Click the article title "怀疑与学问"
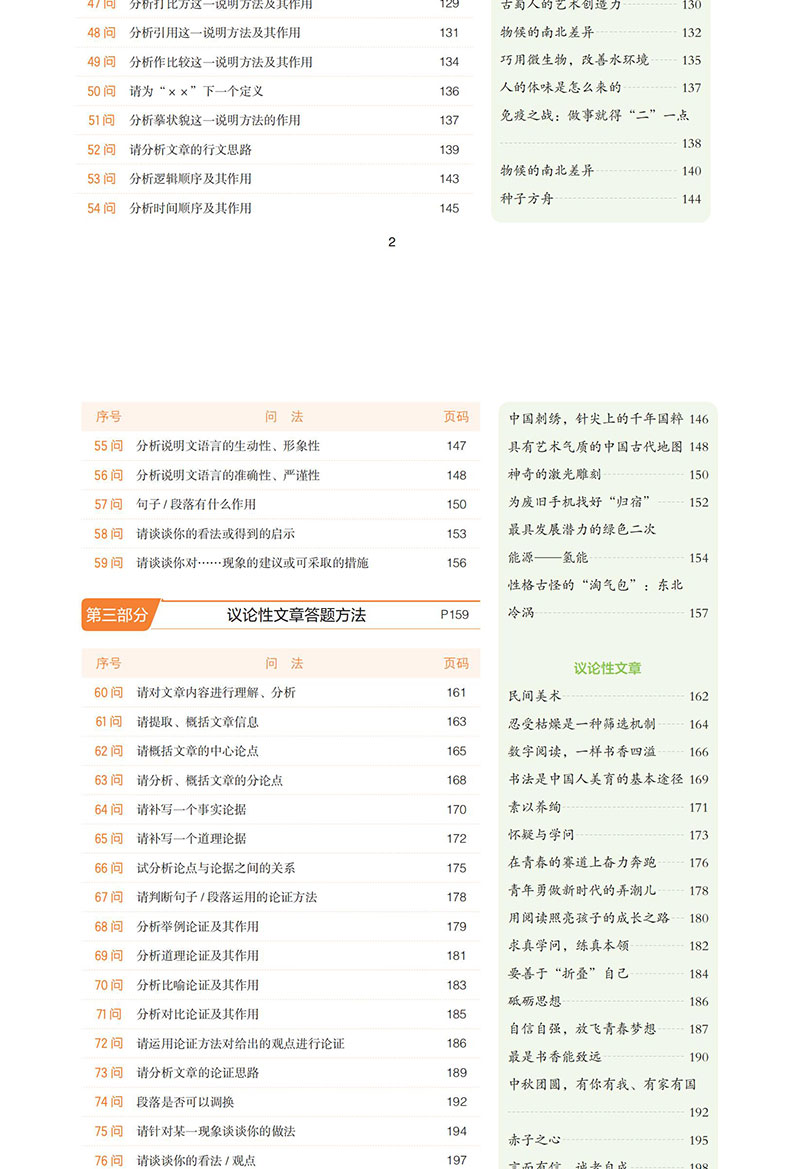 [541, 834]
